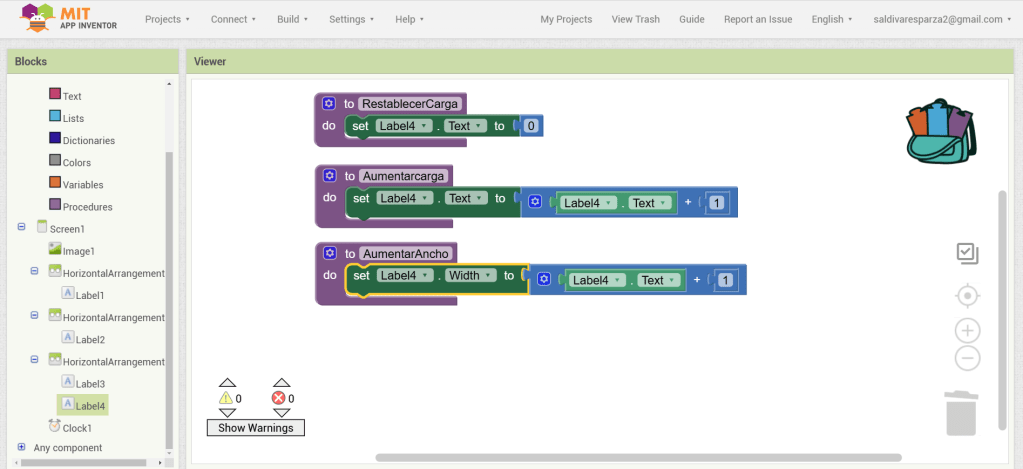Select the Clock1 component in the tree
Viewport: 1023px width, 469px height.
click(76, 427)
